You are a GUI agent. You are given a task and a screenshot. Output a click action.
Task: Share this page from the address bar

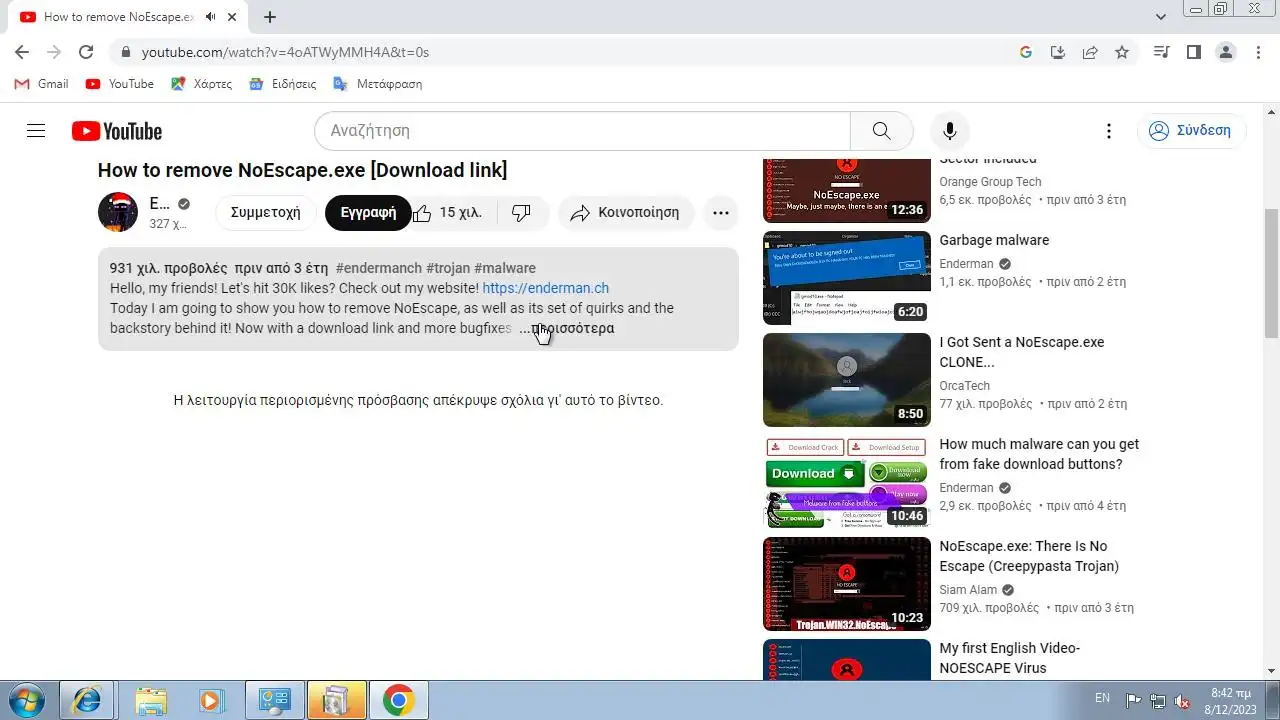pos(1090,52)
